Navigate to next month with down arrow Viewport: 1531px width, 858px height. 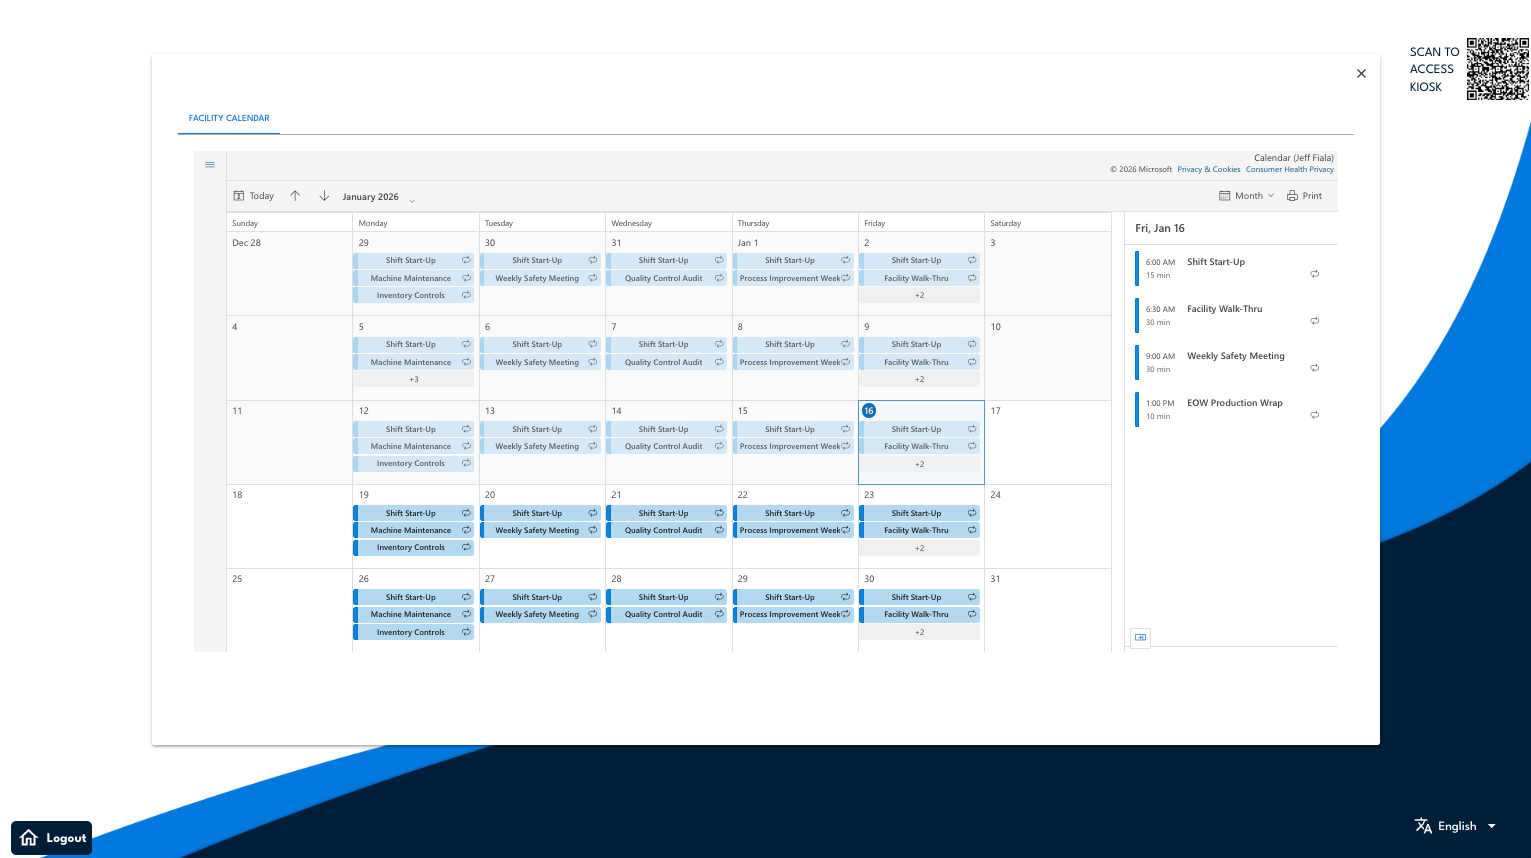pyautogui.click(x=323, y=195)
